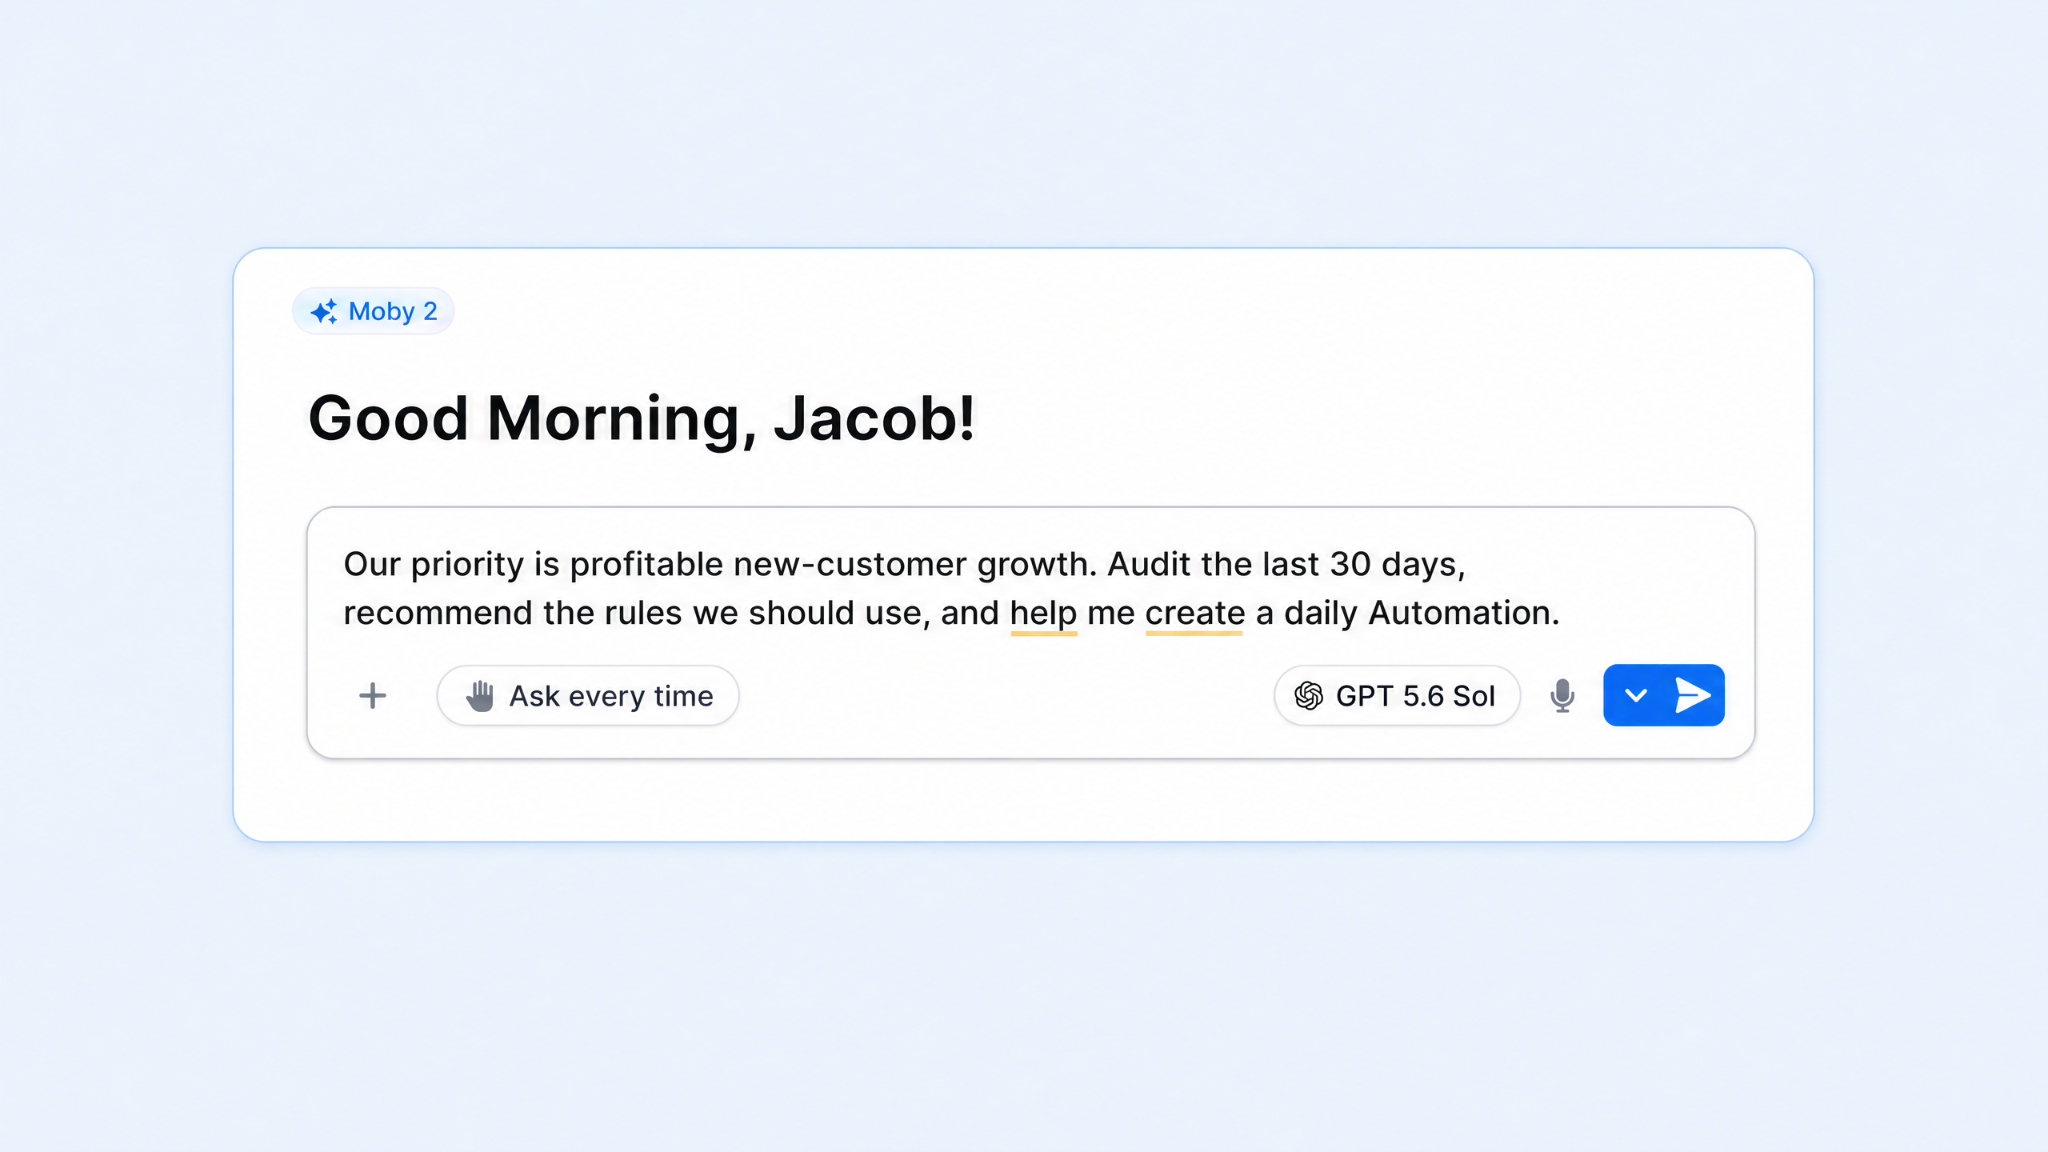Viewport: 2048px width, 1152px height.
Task: Click the Moby 2 badge
Action: 373,311
